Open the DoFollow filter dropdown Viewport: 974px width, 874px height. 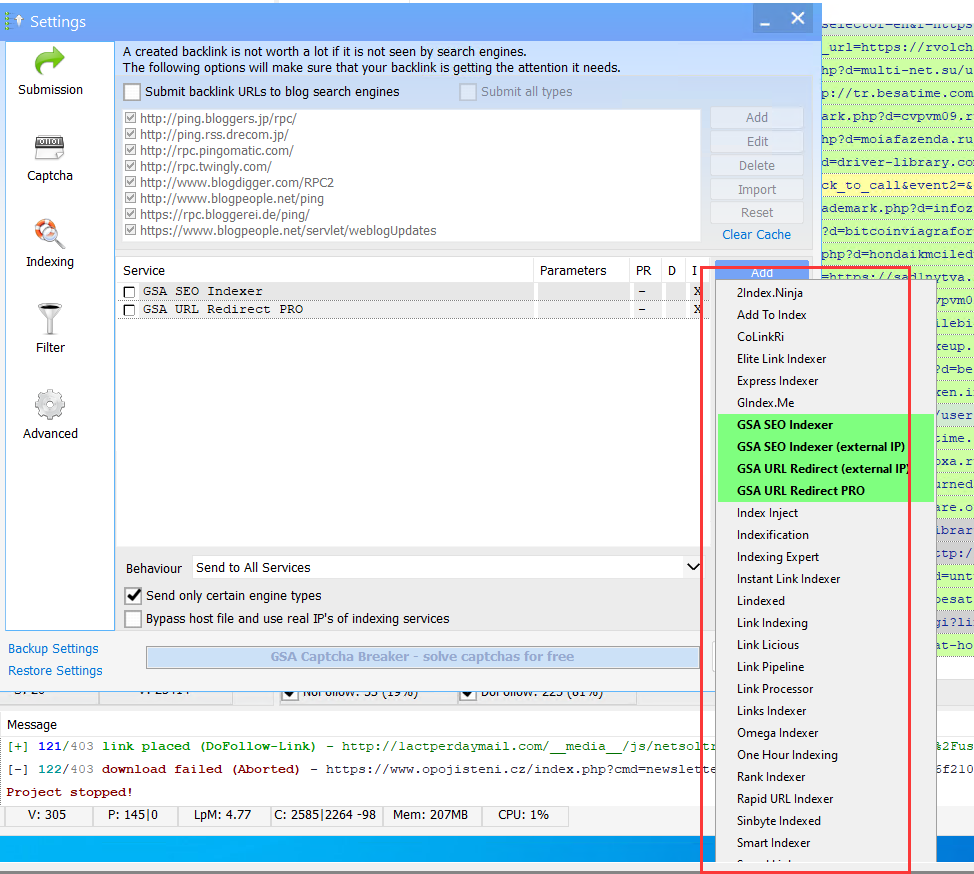468,692
